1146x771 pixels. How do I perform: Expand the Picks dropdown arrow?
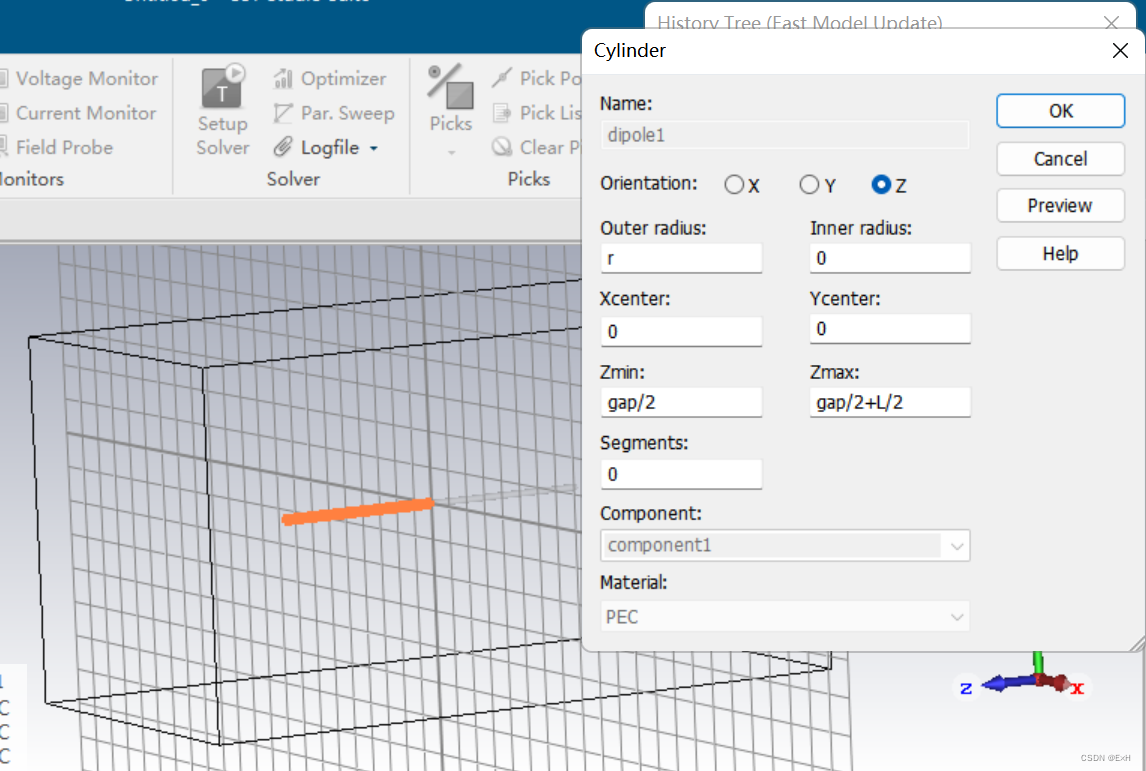[451, 152]
